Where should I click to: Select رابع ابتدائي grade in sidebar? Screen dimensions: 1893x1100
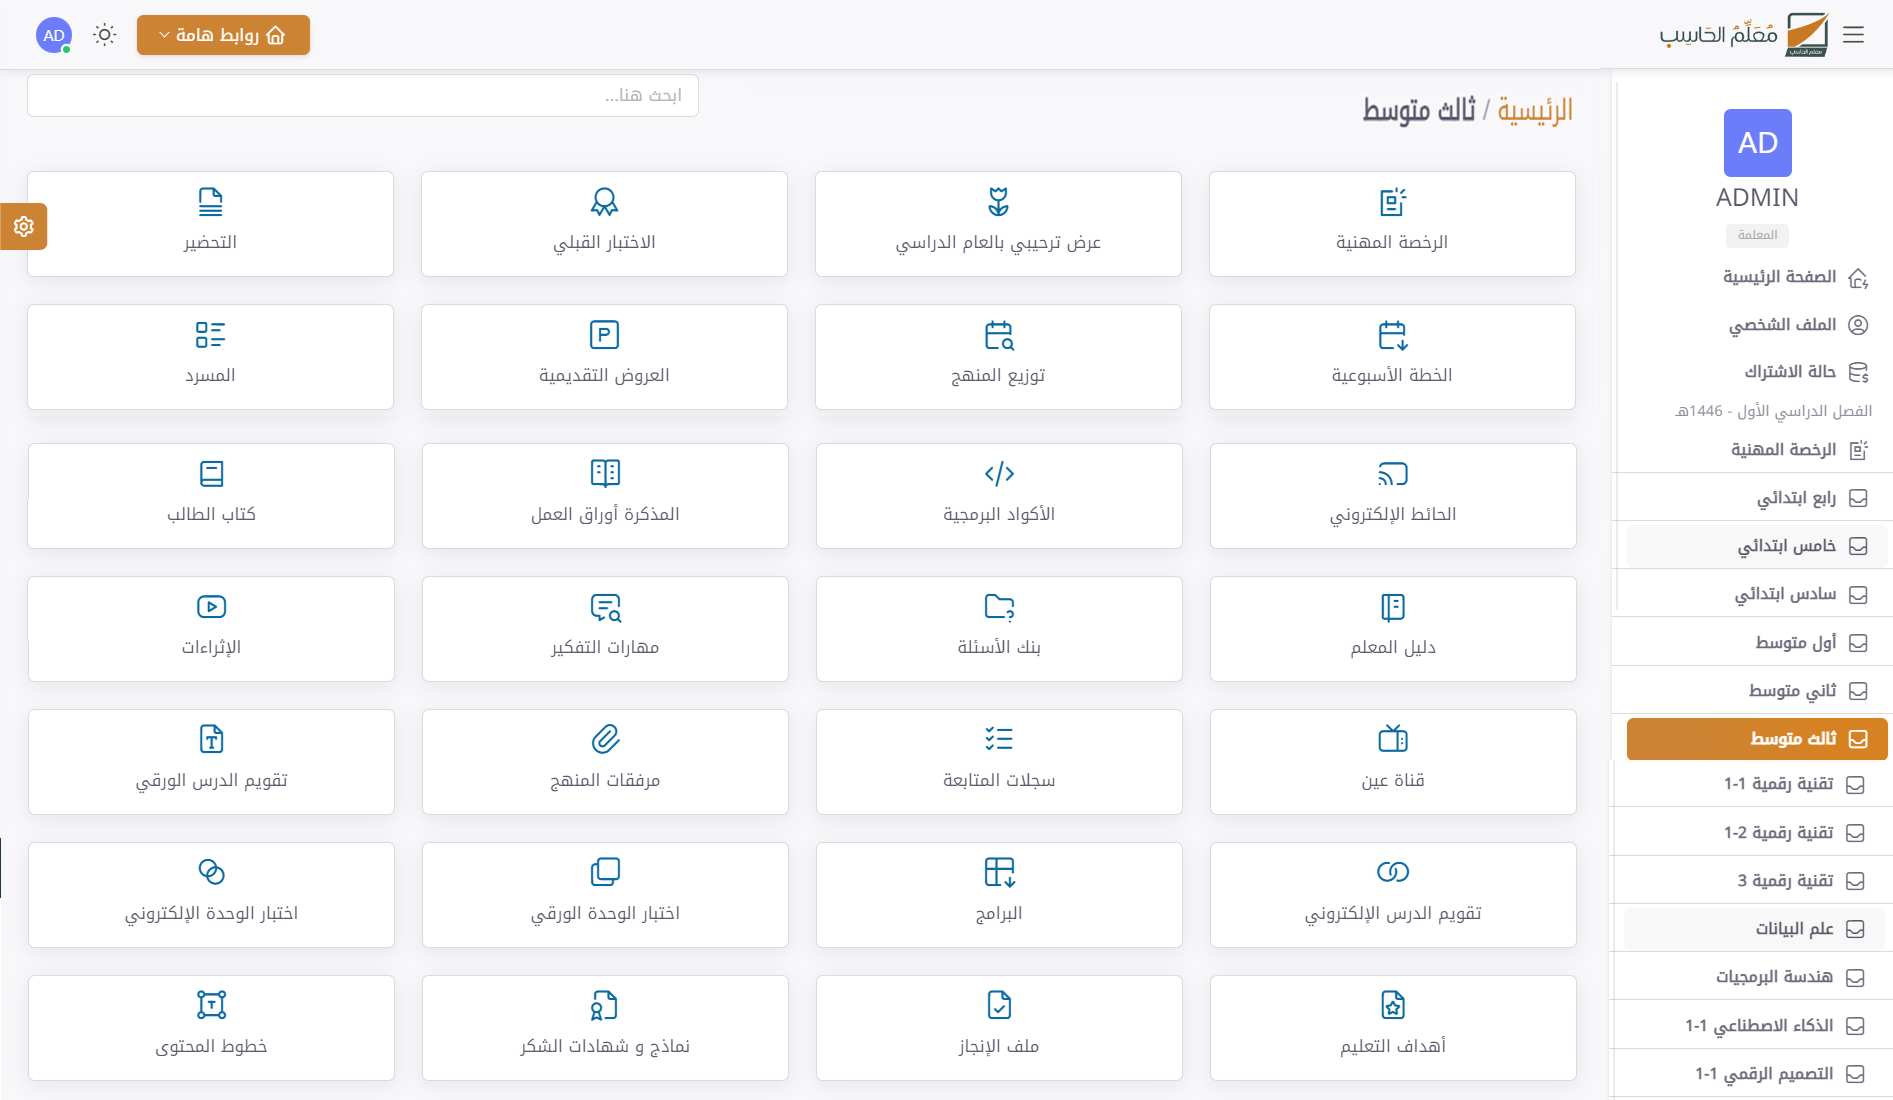(x=1756, y=498)
